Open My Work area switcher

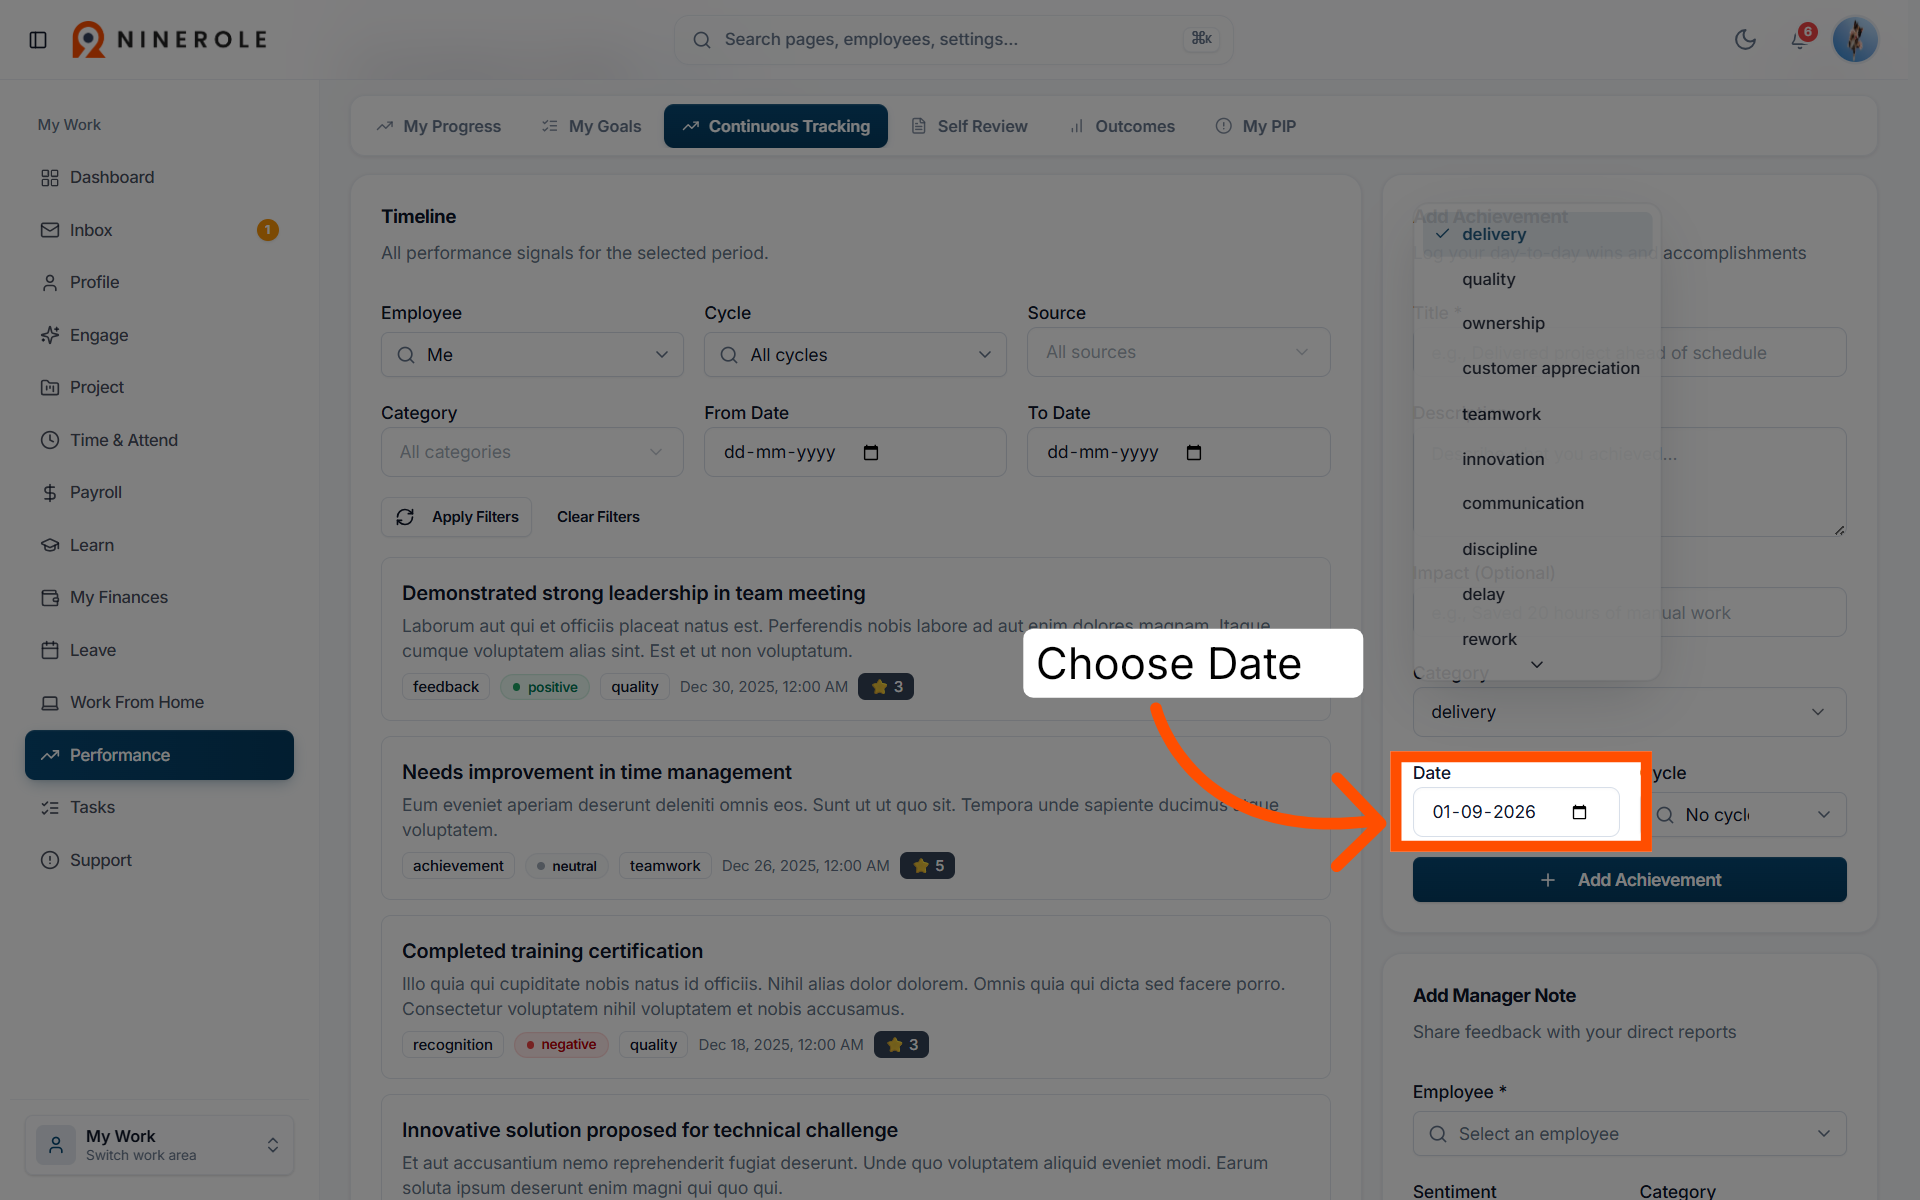160,1145
